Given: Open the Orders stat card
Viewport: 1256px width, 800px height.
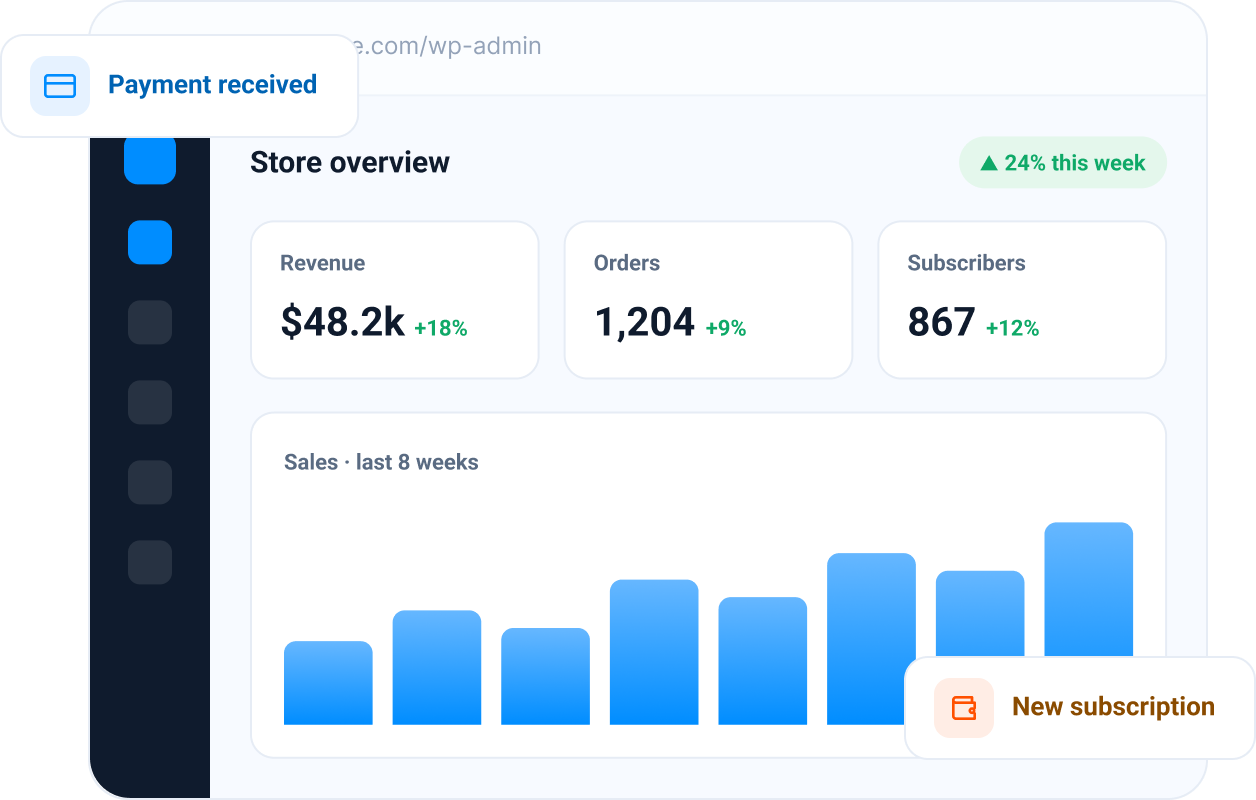Looking at the screenshot, I should click(x=708, y=300).
